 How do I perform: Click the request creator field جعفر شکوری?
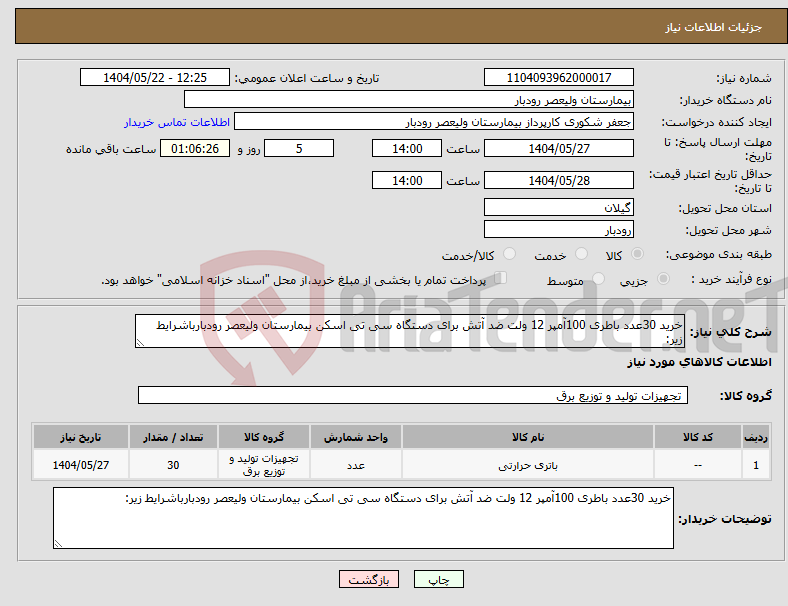pyautogui.click(x=434, y=122)
